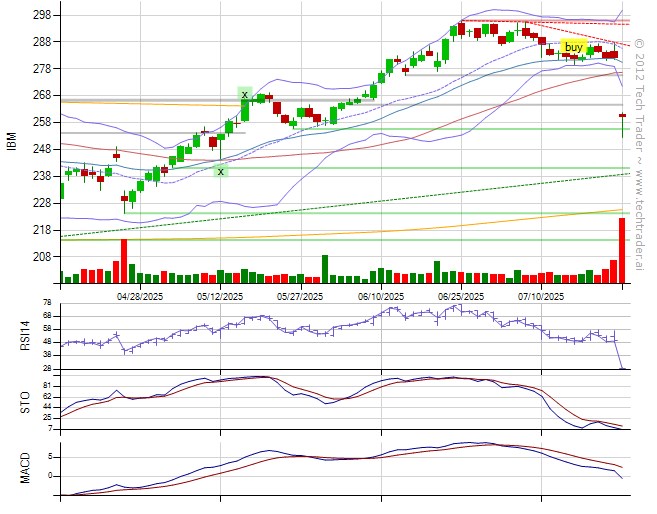Click the MACD axis value 5
This screenshot has width=657, height=514.
(x=50, y=457)
